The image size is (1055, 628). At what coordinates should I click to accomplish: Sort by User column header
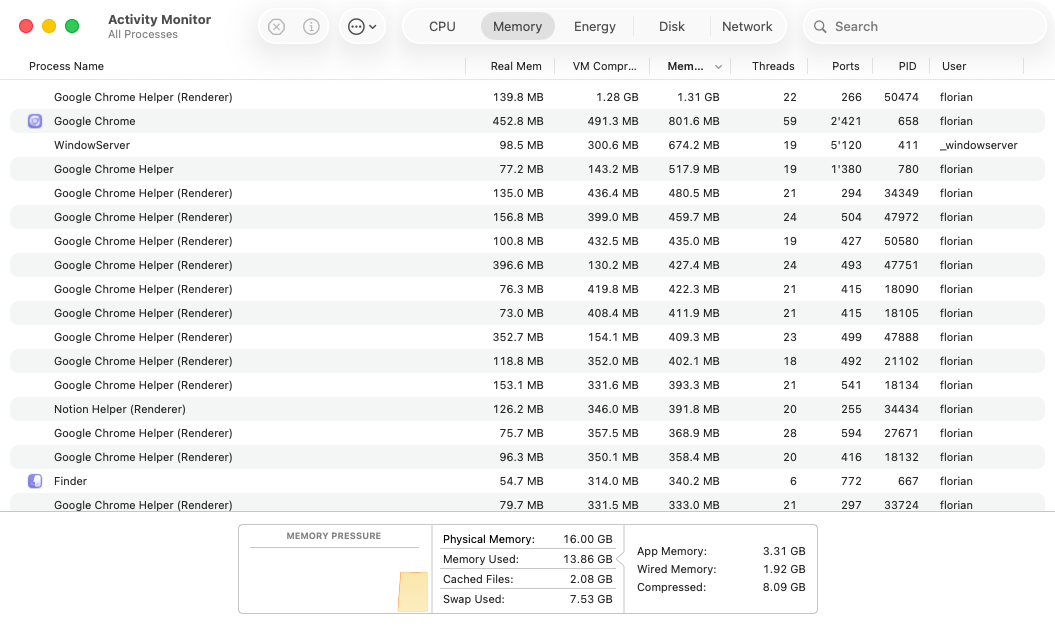(x=953, y=66)
